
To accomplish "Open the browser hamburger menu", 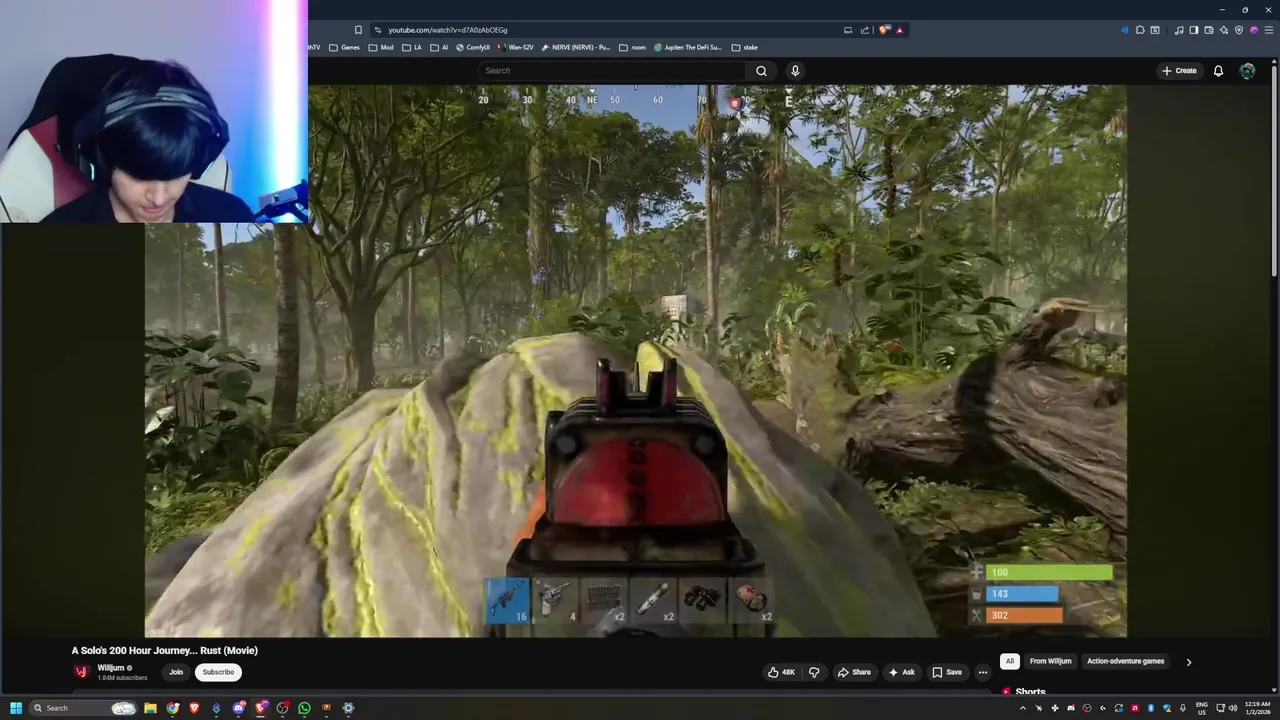I will [1269, 30].
